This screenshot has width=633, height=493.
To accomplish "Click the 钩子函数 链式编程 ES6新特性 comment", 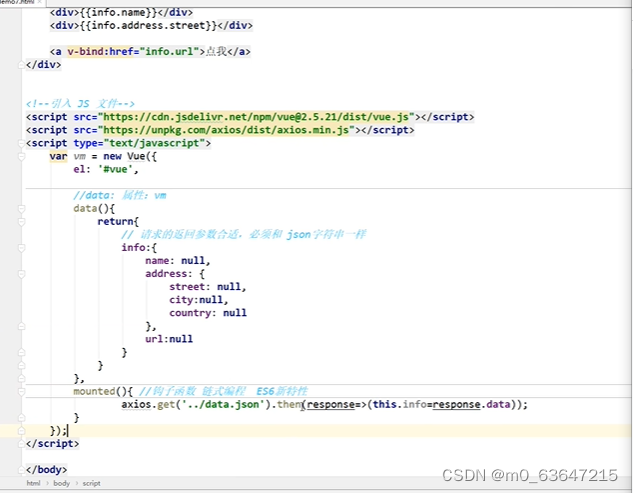I will (x=223, y=391).
